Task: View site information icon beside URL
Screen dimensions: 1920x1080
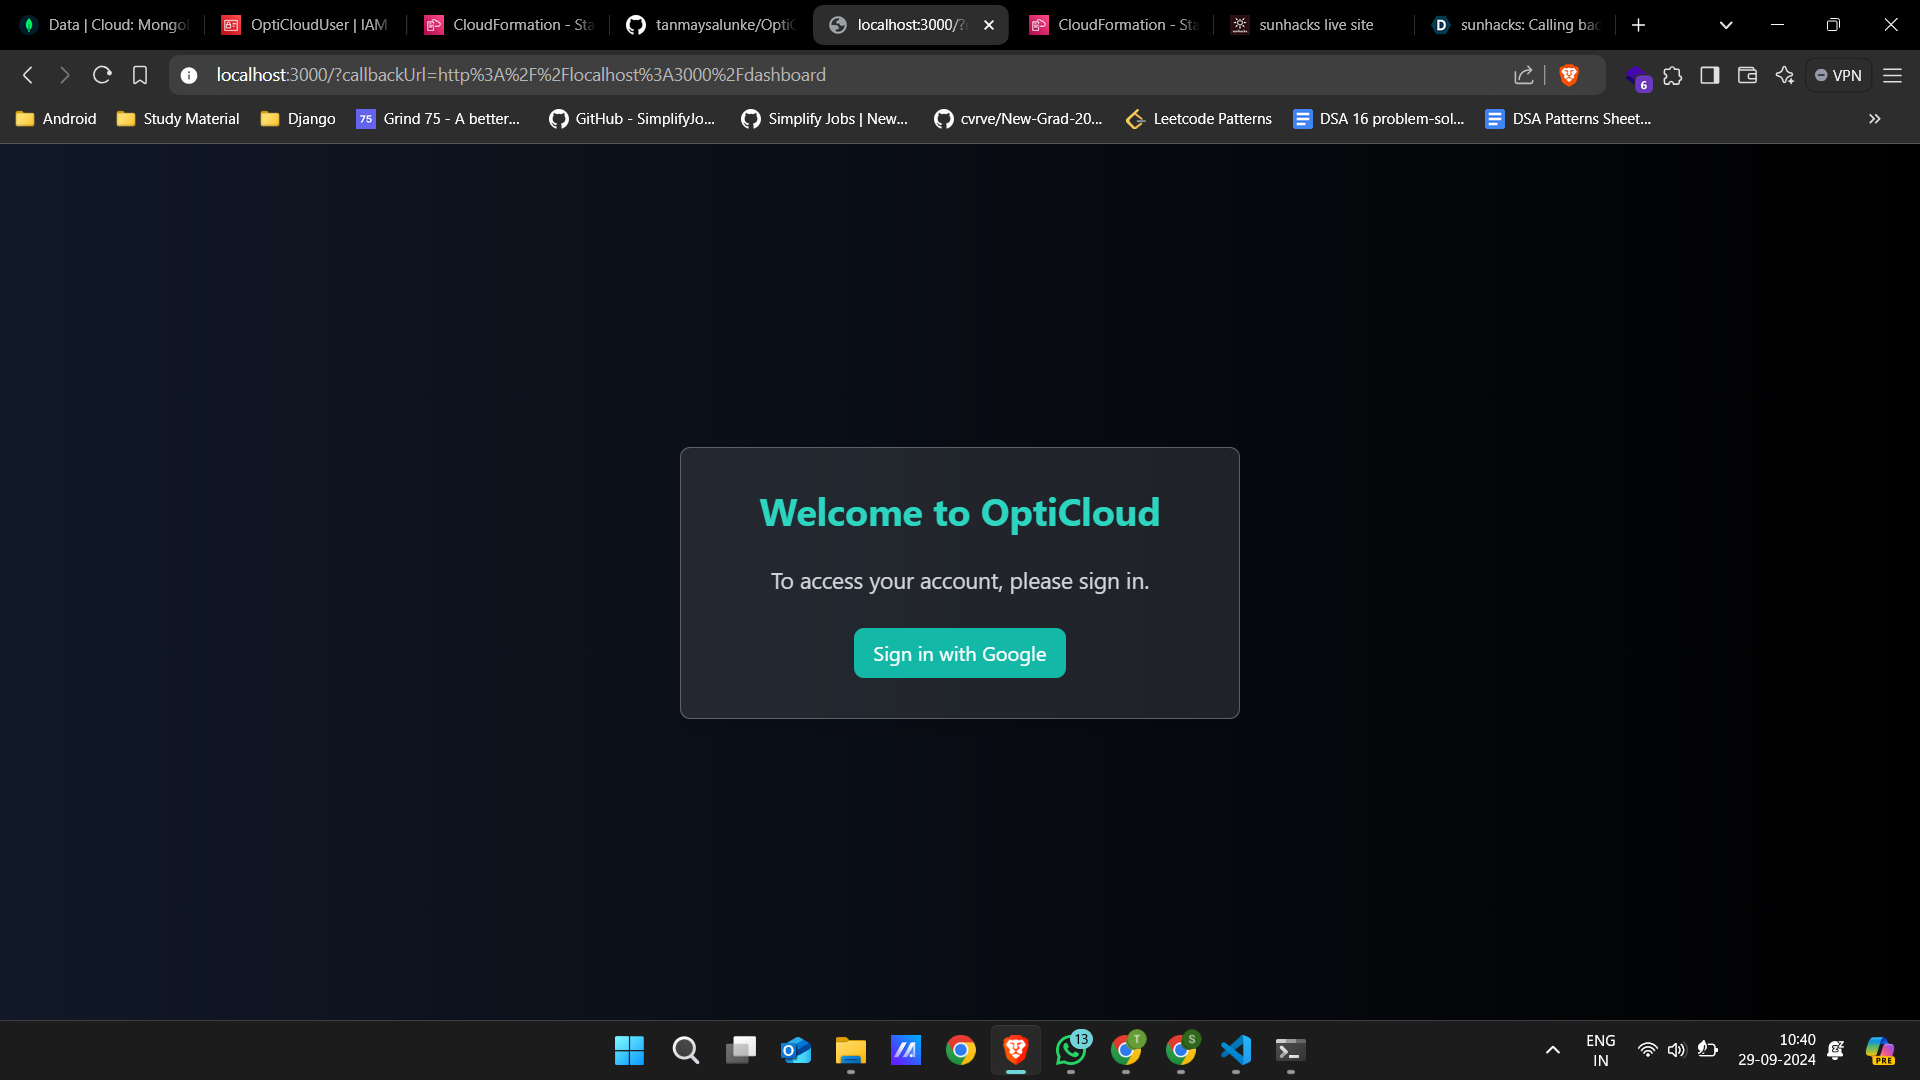Action: (189, 75)
